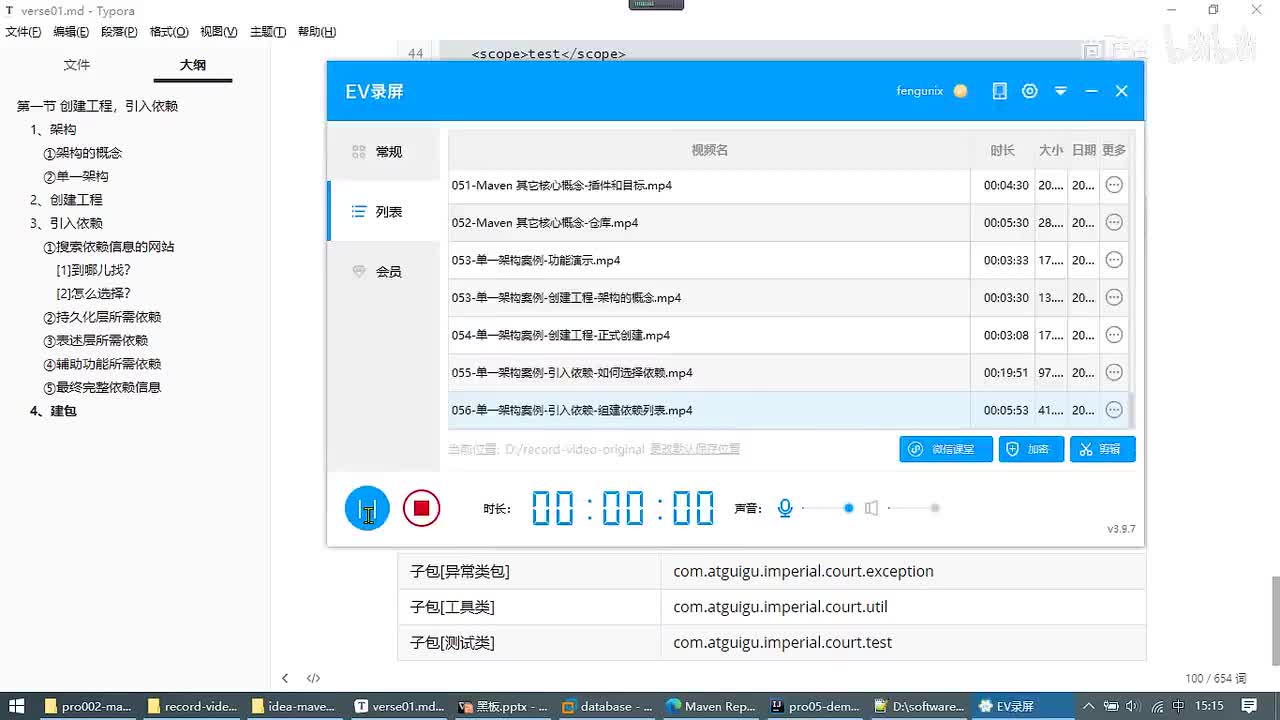Screen dimensions: 1280x720
Task: Switch Typora sidebar to the 大纲 tab
Action: [193, 65]
